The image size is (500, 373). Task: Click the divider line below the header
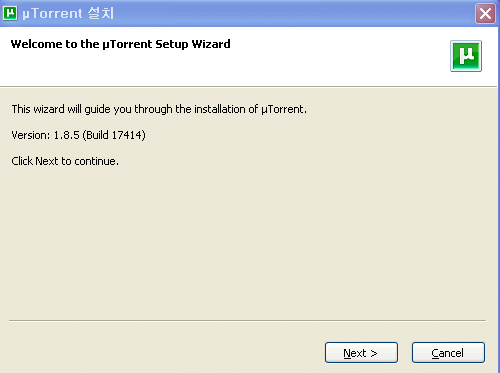[248, 87]
